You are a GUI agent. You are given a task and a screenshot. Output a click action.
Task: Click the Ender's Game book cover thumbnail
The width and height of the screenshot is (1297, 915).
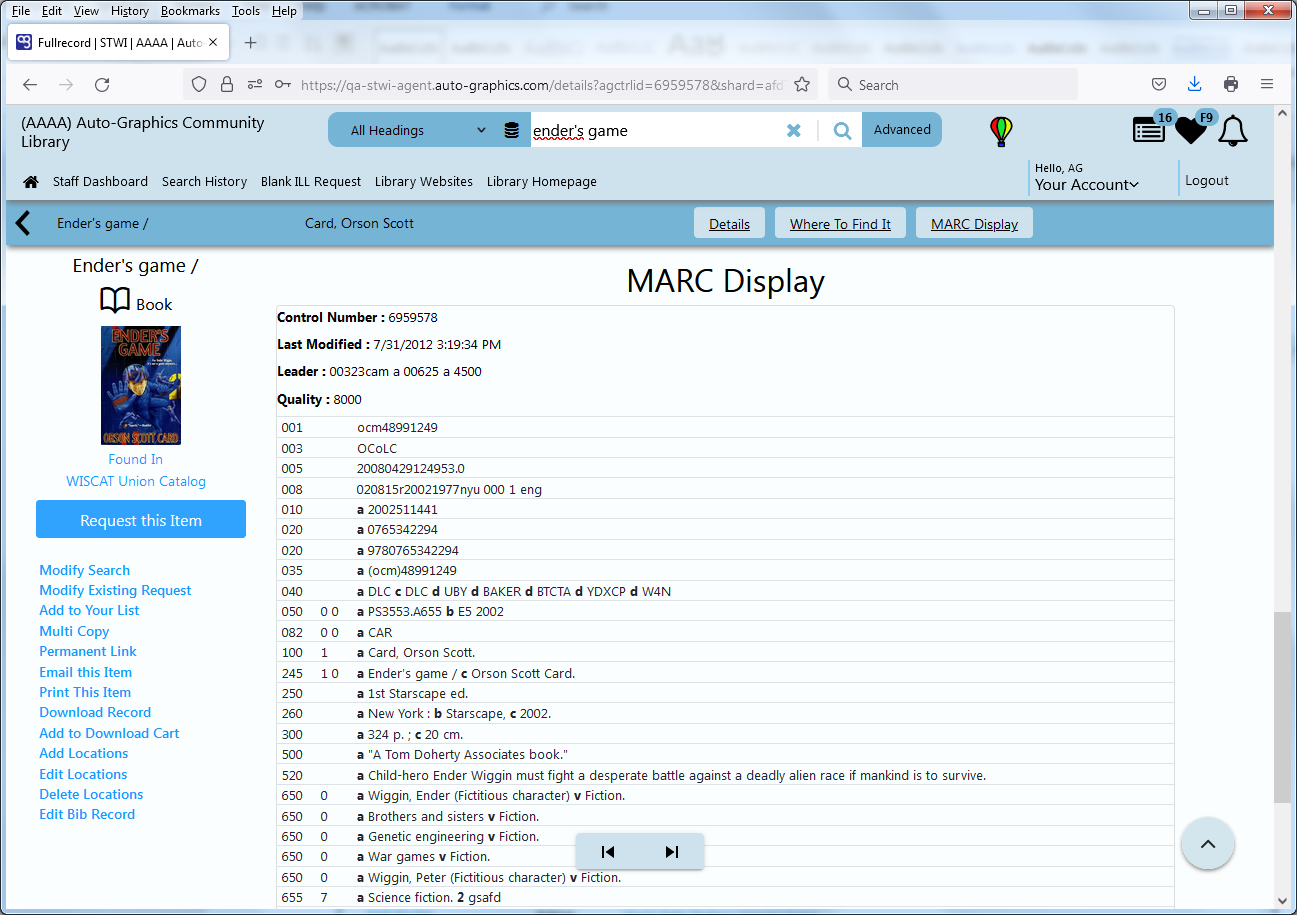click(141, 385)
